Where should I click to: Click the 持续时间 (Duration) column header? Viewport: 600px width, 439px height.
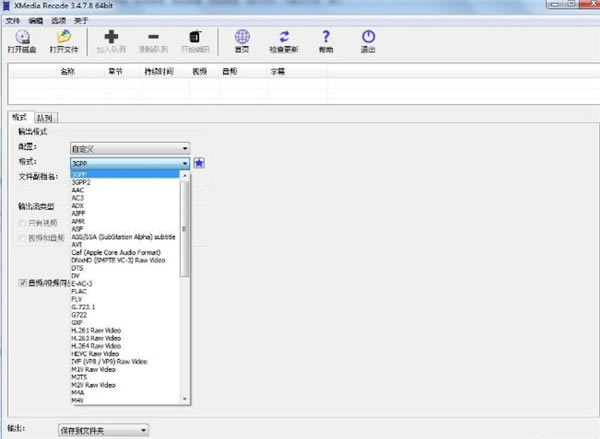(x=159, y=71)
